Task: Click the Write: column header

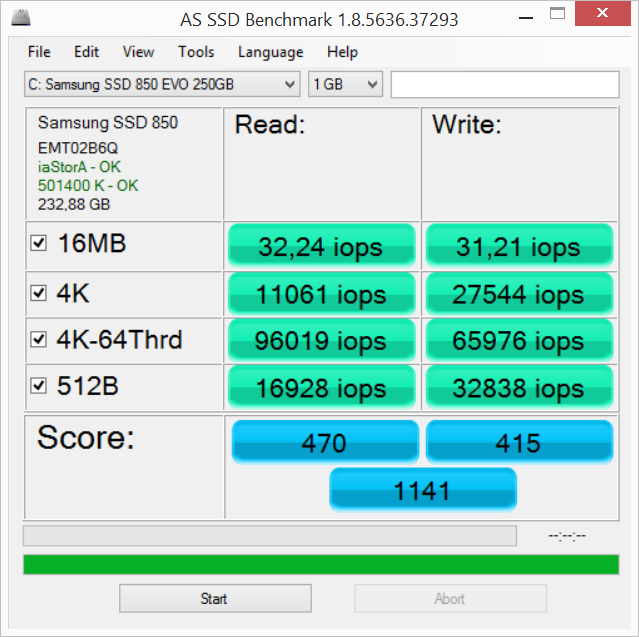Action: [x=467, y=124]
